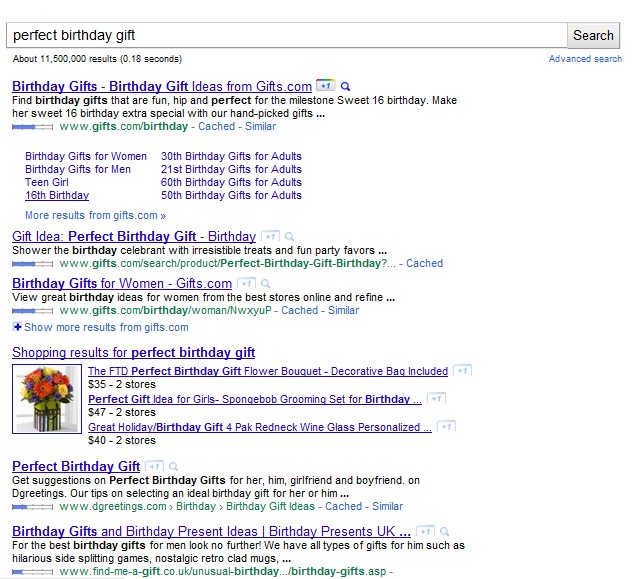Click More results from gifts.com »
The height and width of the screenshot is (579, 634).
pos(95,215)
